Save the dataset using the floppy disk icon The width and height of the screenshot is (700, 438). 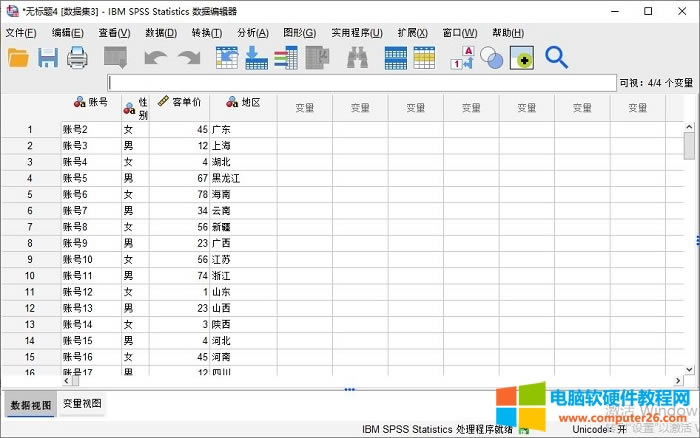[48, 58]
